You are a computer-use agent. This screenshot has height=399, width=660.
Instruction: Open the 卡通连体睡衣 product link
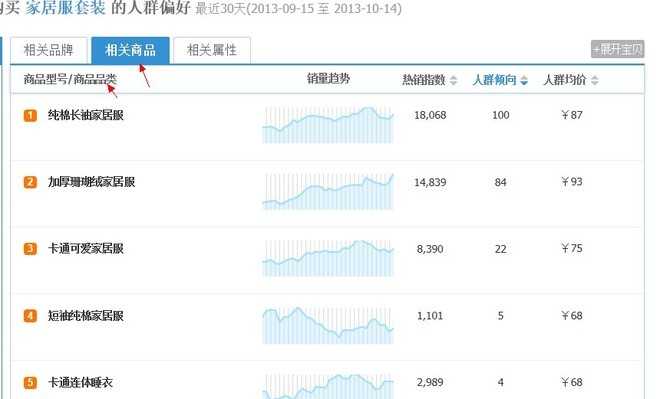pyautogui.click(x=80, y=382)
